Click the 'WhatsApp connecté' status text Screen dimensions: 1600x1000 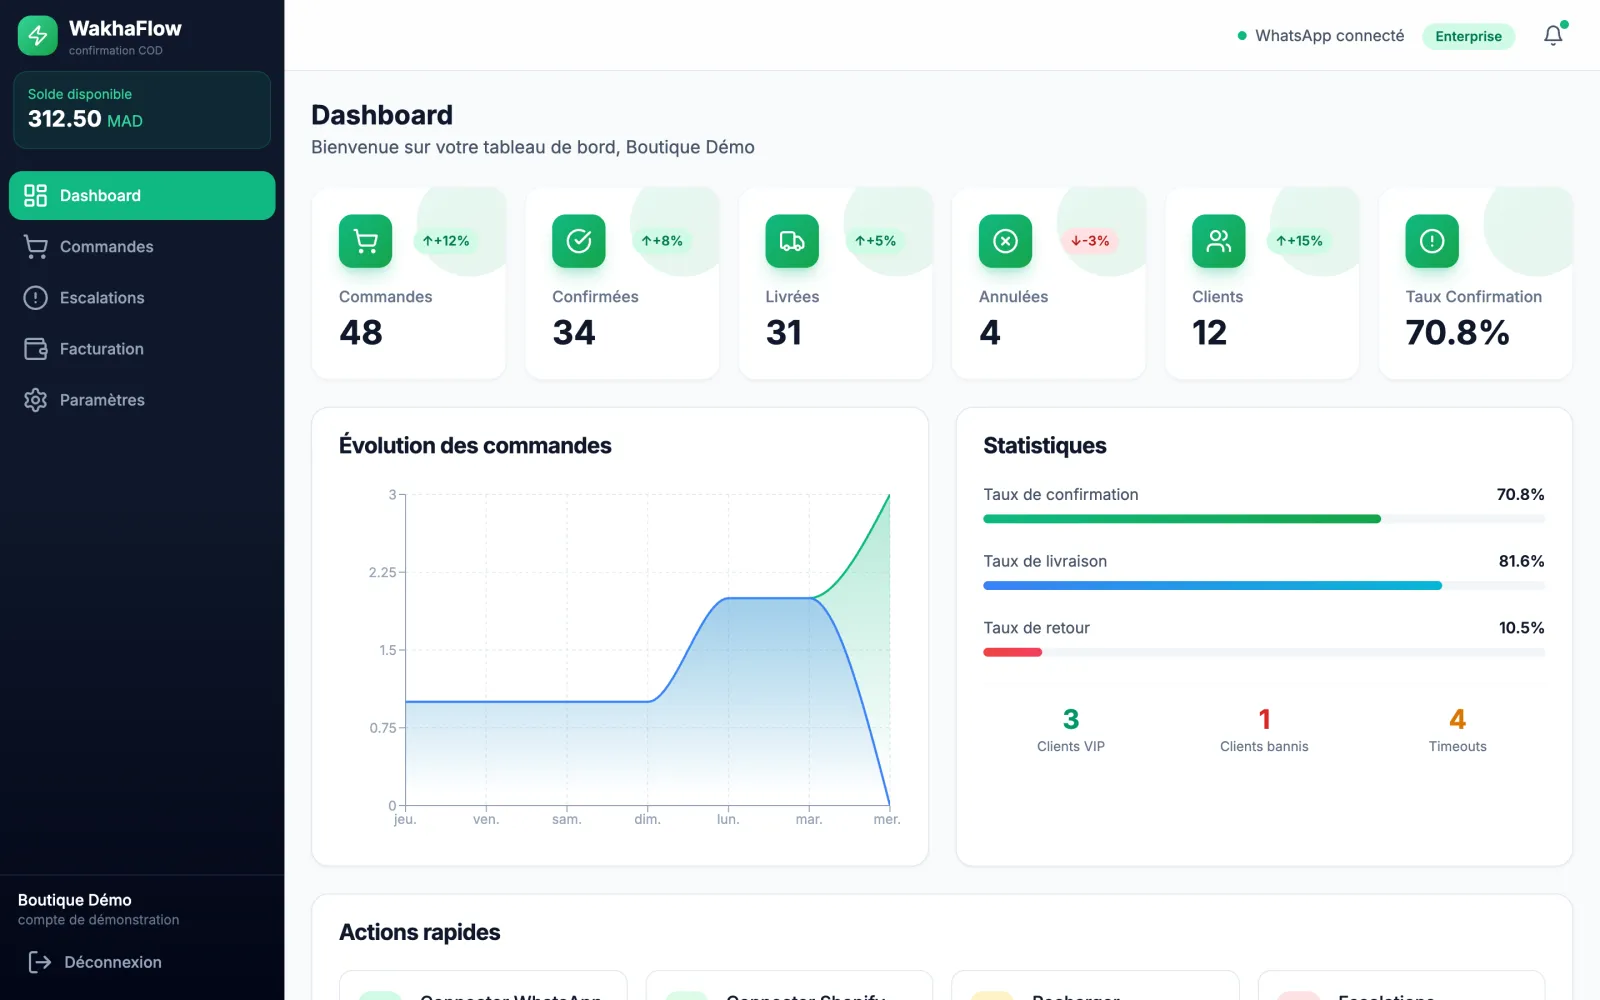(1330, 36)
